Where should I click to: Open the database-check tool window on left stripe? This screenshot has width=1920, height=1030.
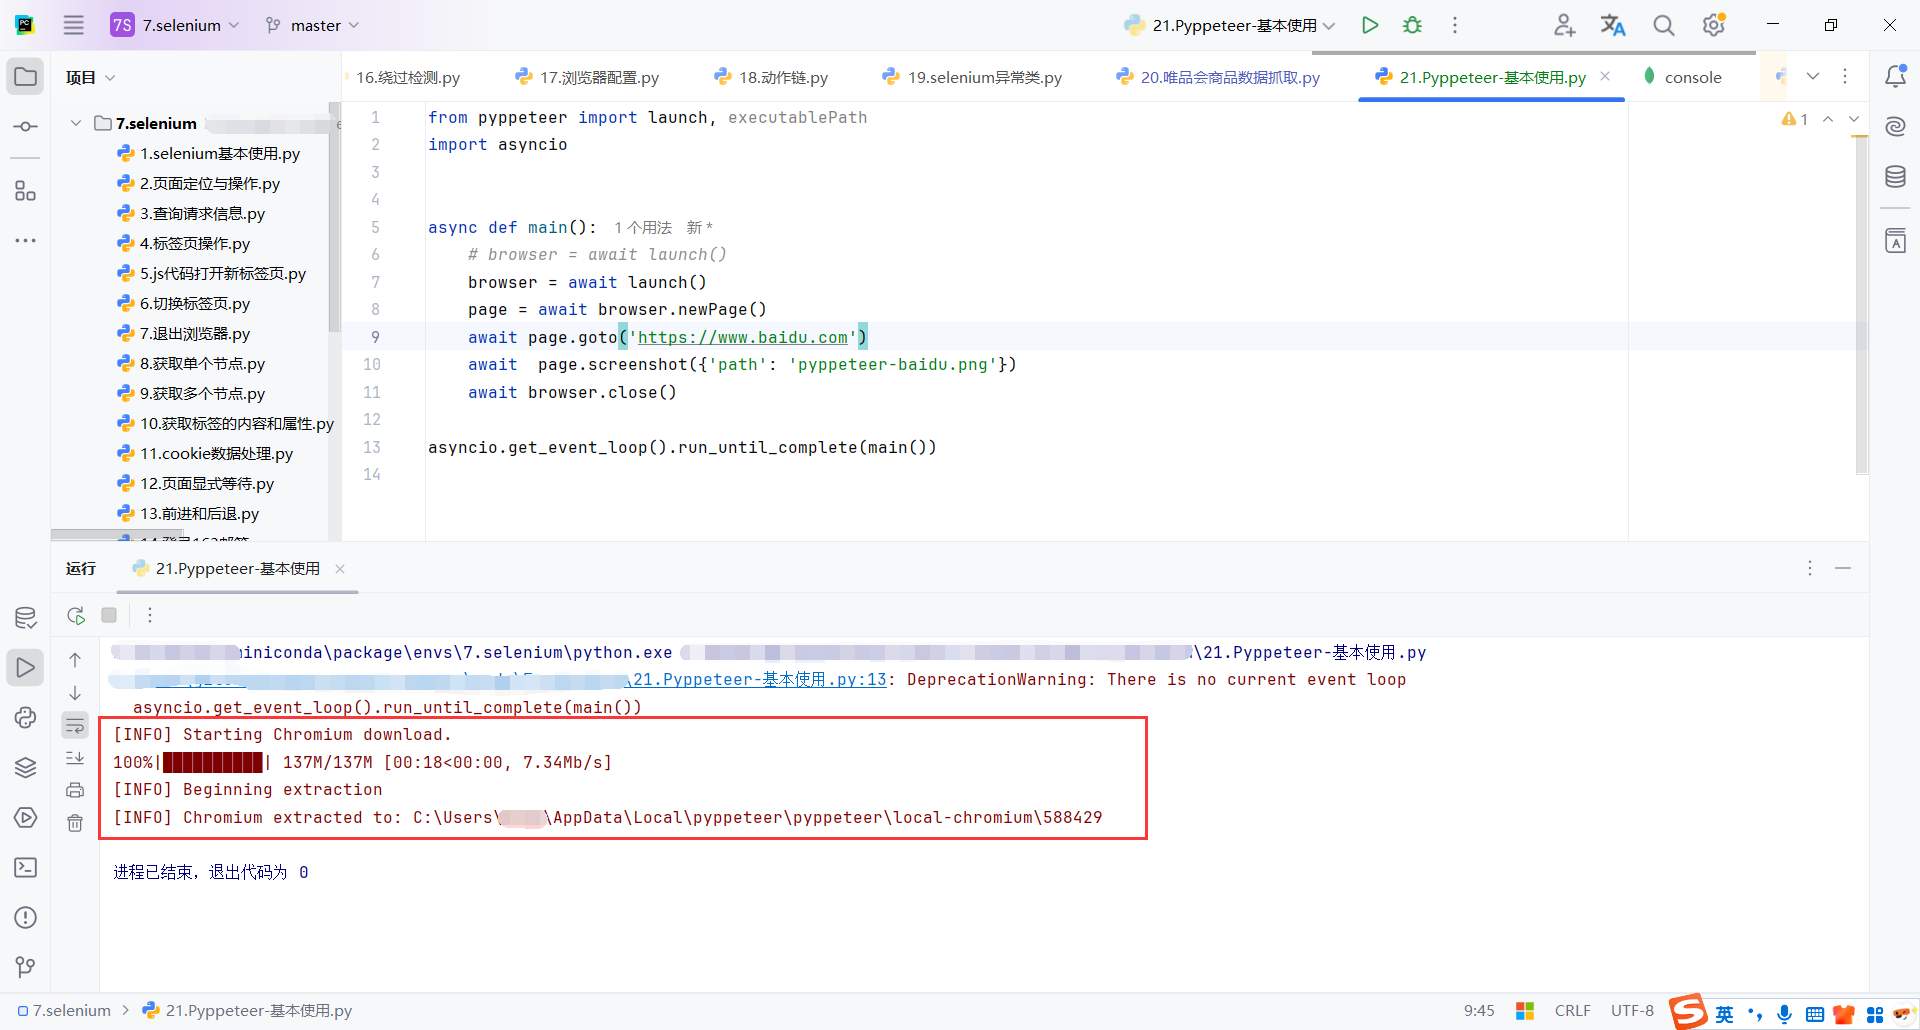tap(26, 618)
